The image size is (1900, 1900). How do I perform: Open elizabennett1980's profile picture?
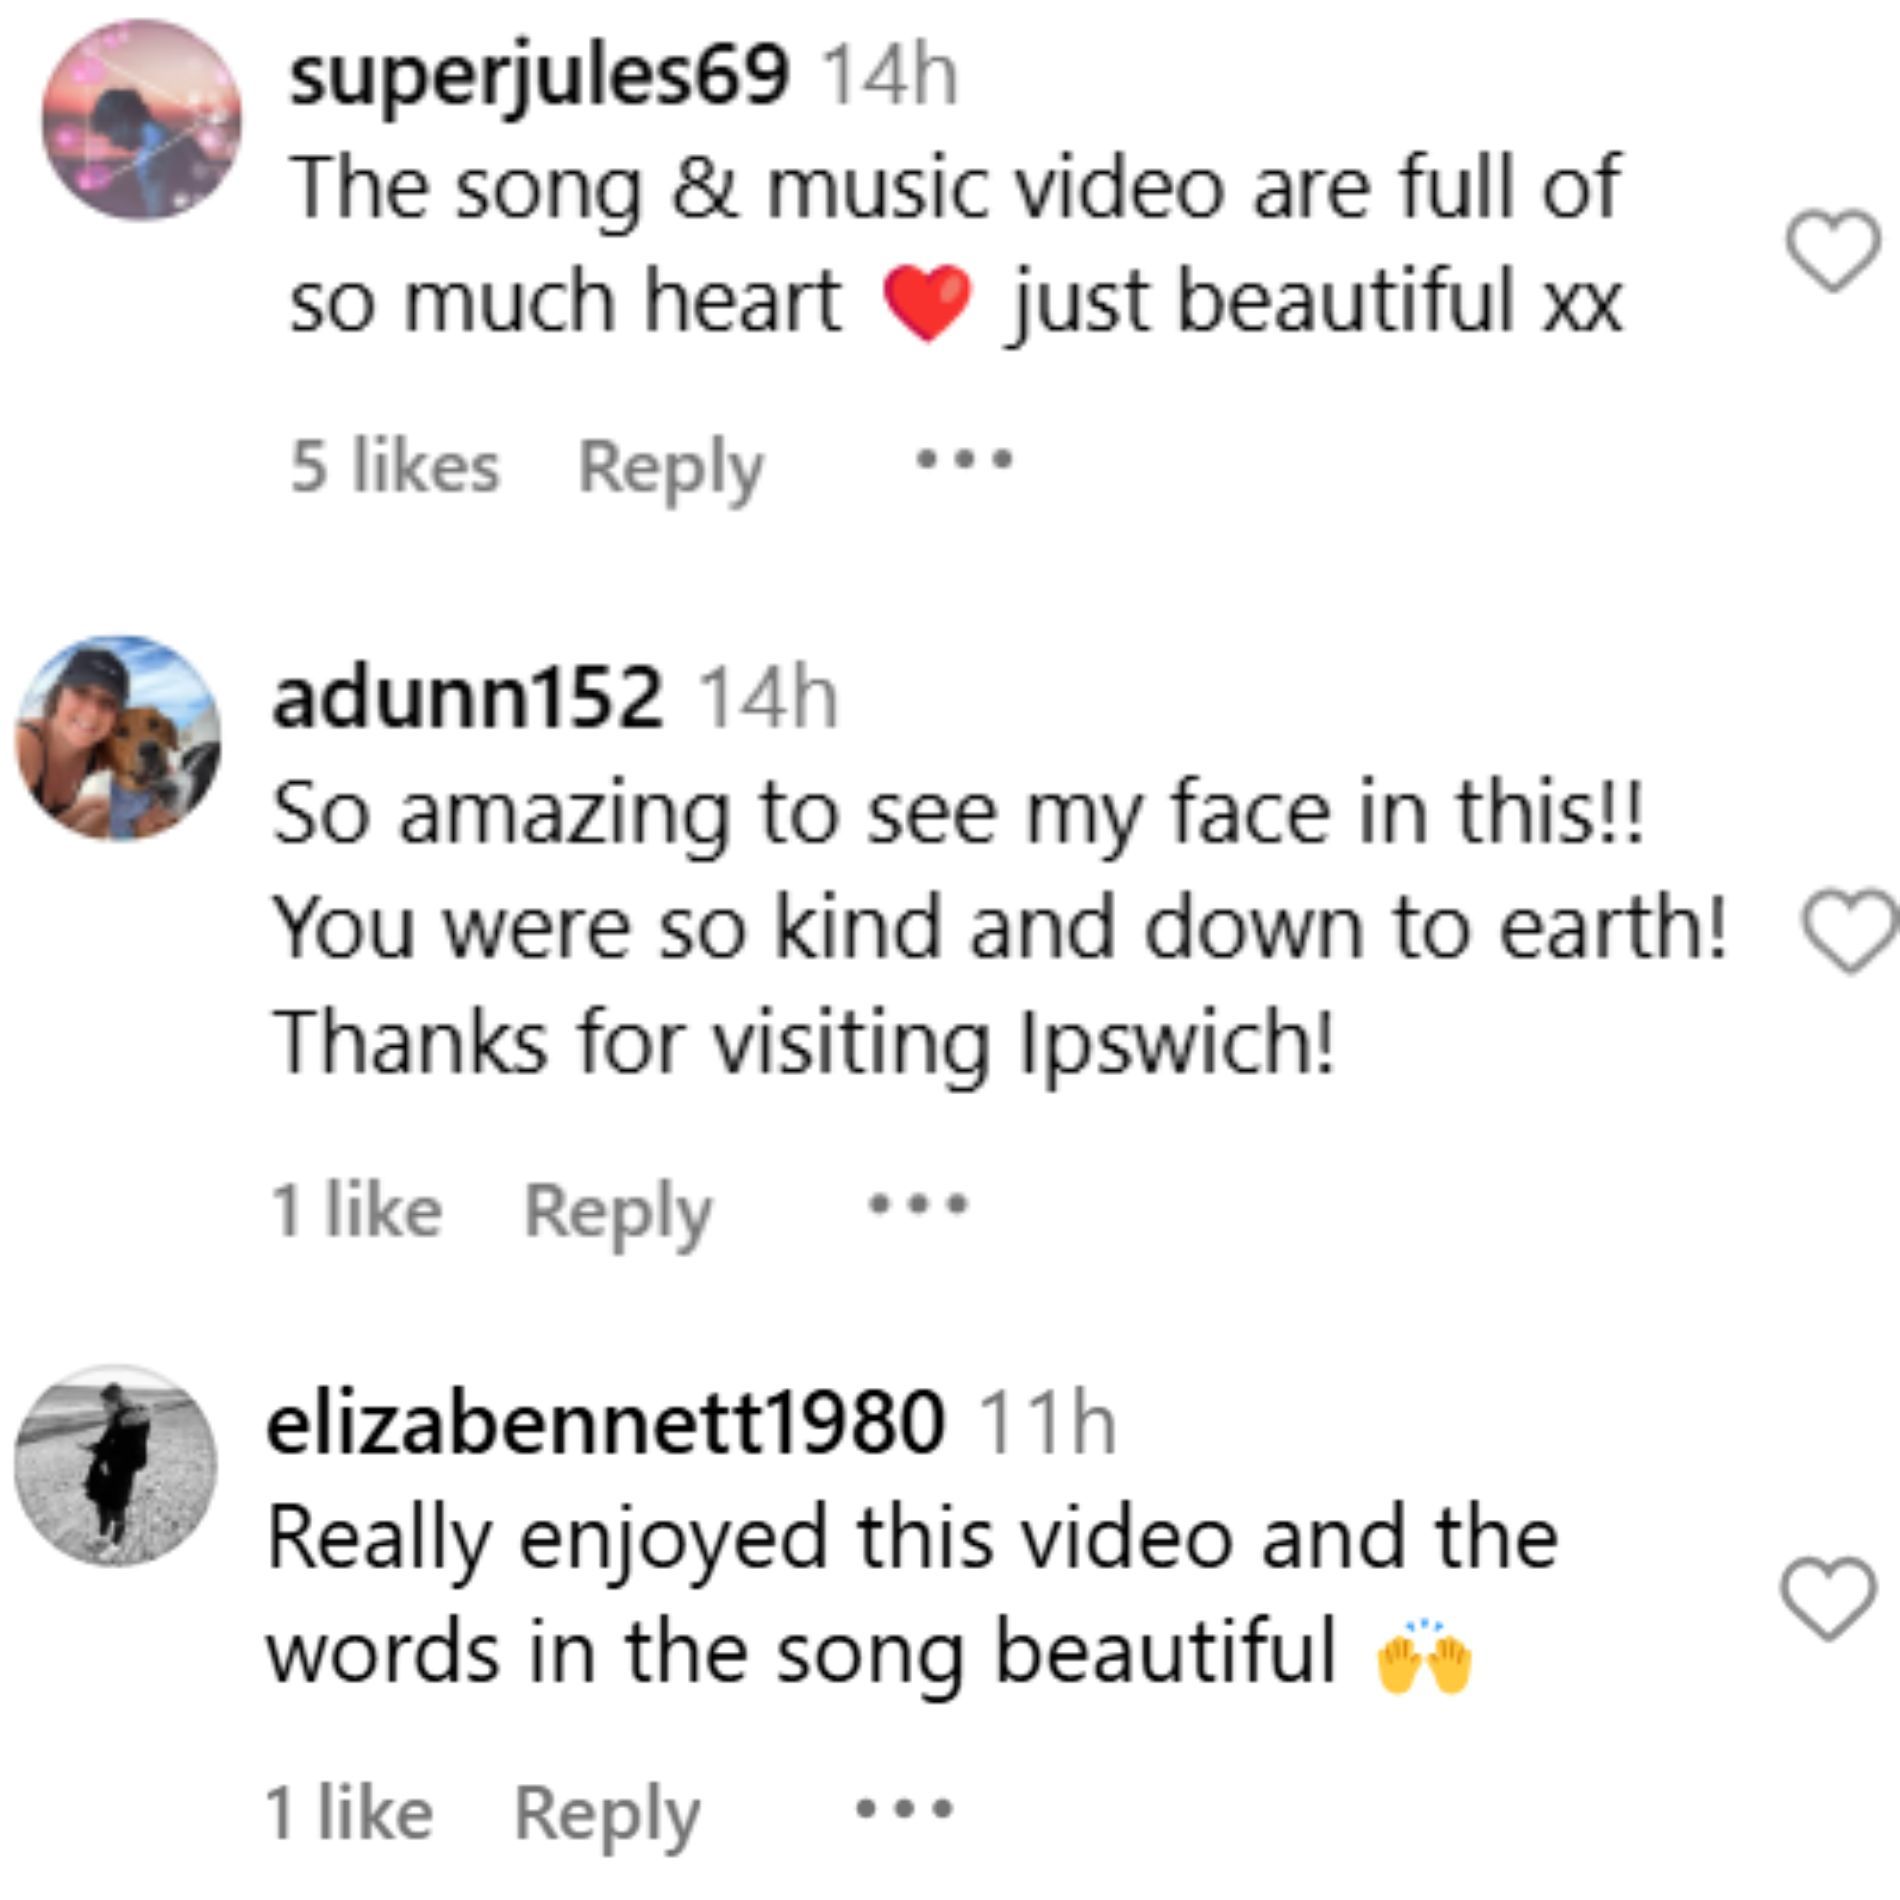115,1465
